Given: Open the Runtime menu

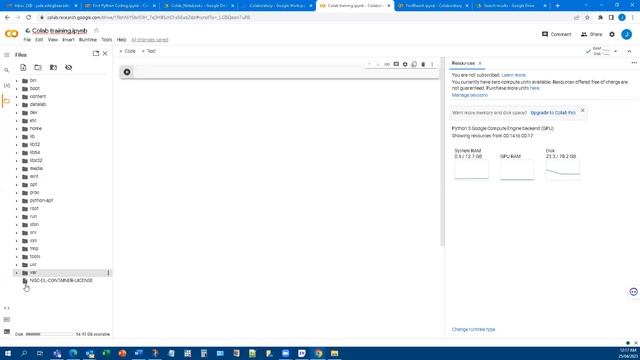Looking at the screenshot, I should point(88,40).
